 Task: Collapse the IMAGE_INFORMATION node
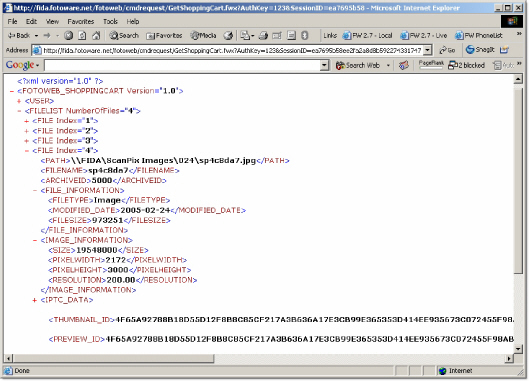(34, 240)
